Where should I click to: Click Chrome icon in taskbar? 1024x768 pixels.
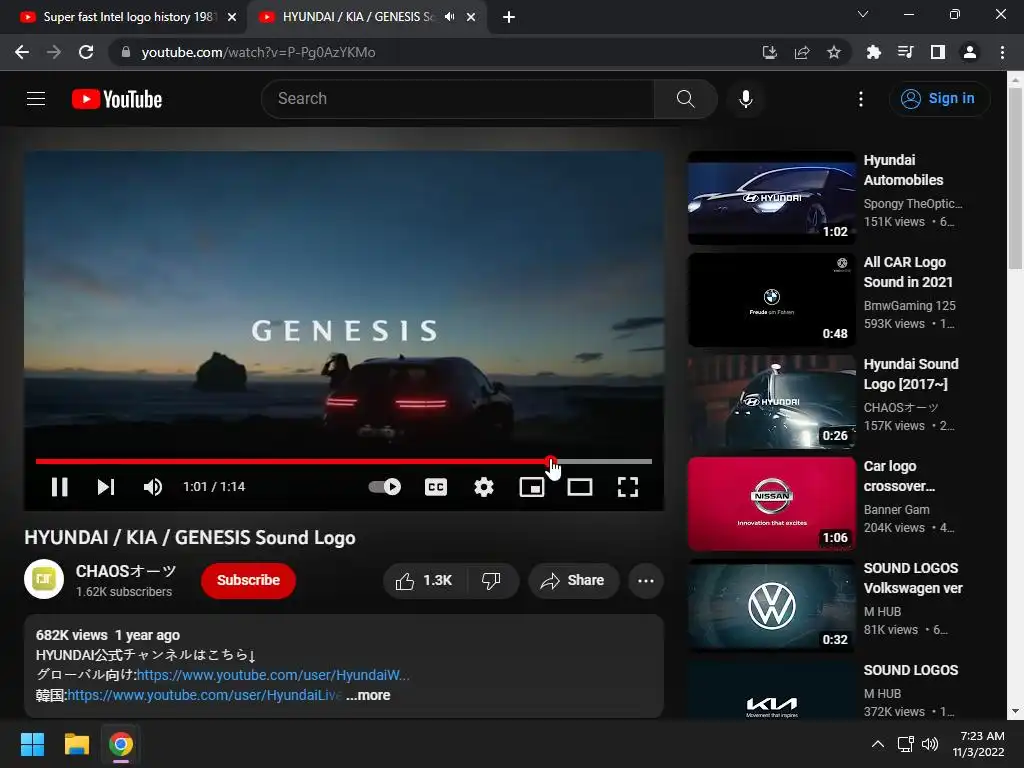pos(121,744)
